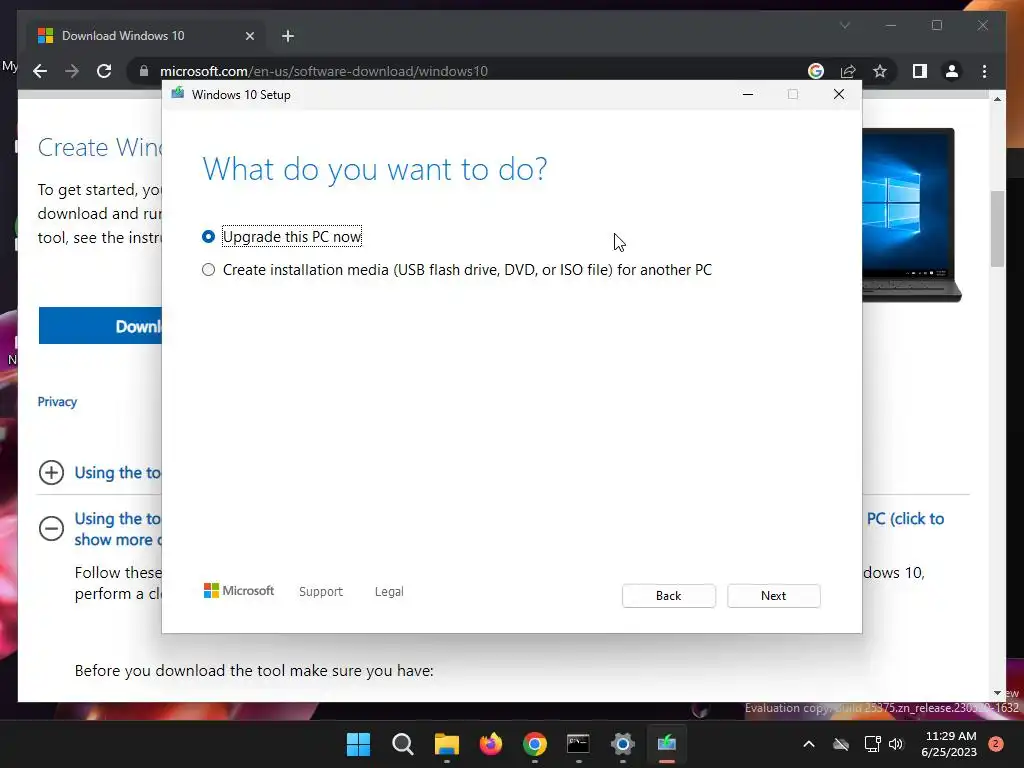The width and height of the screenshot is (1024, 768).
Task: Open notification badge showing 2
Action: click(996, 744)
